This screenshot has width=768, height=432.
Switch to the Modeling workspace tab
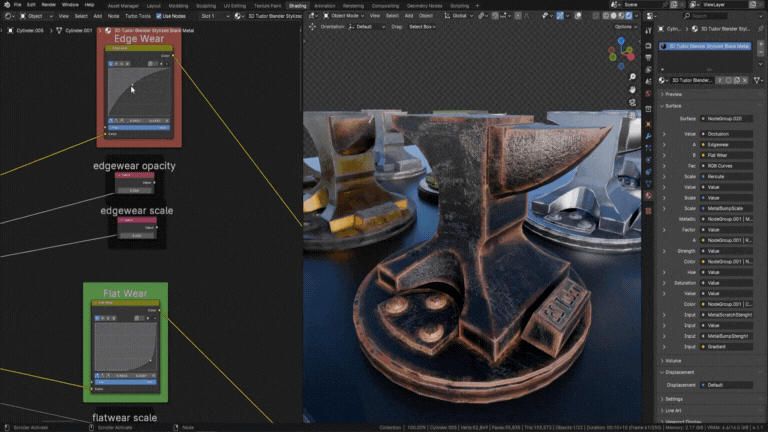[x=178, y=6]
